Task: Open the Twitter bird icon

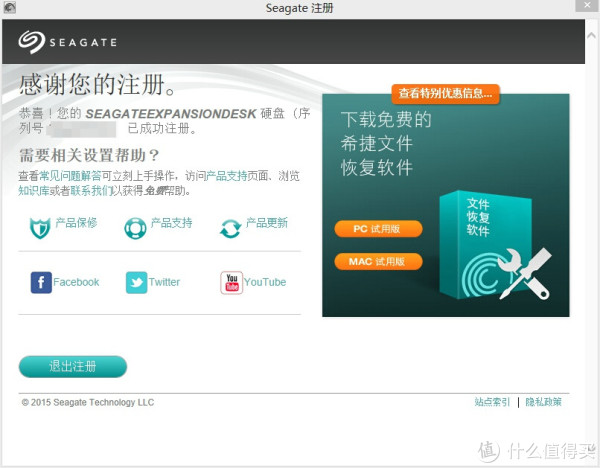Action: click(136, 282)
